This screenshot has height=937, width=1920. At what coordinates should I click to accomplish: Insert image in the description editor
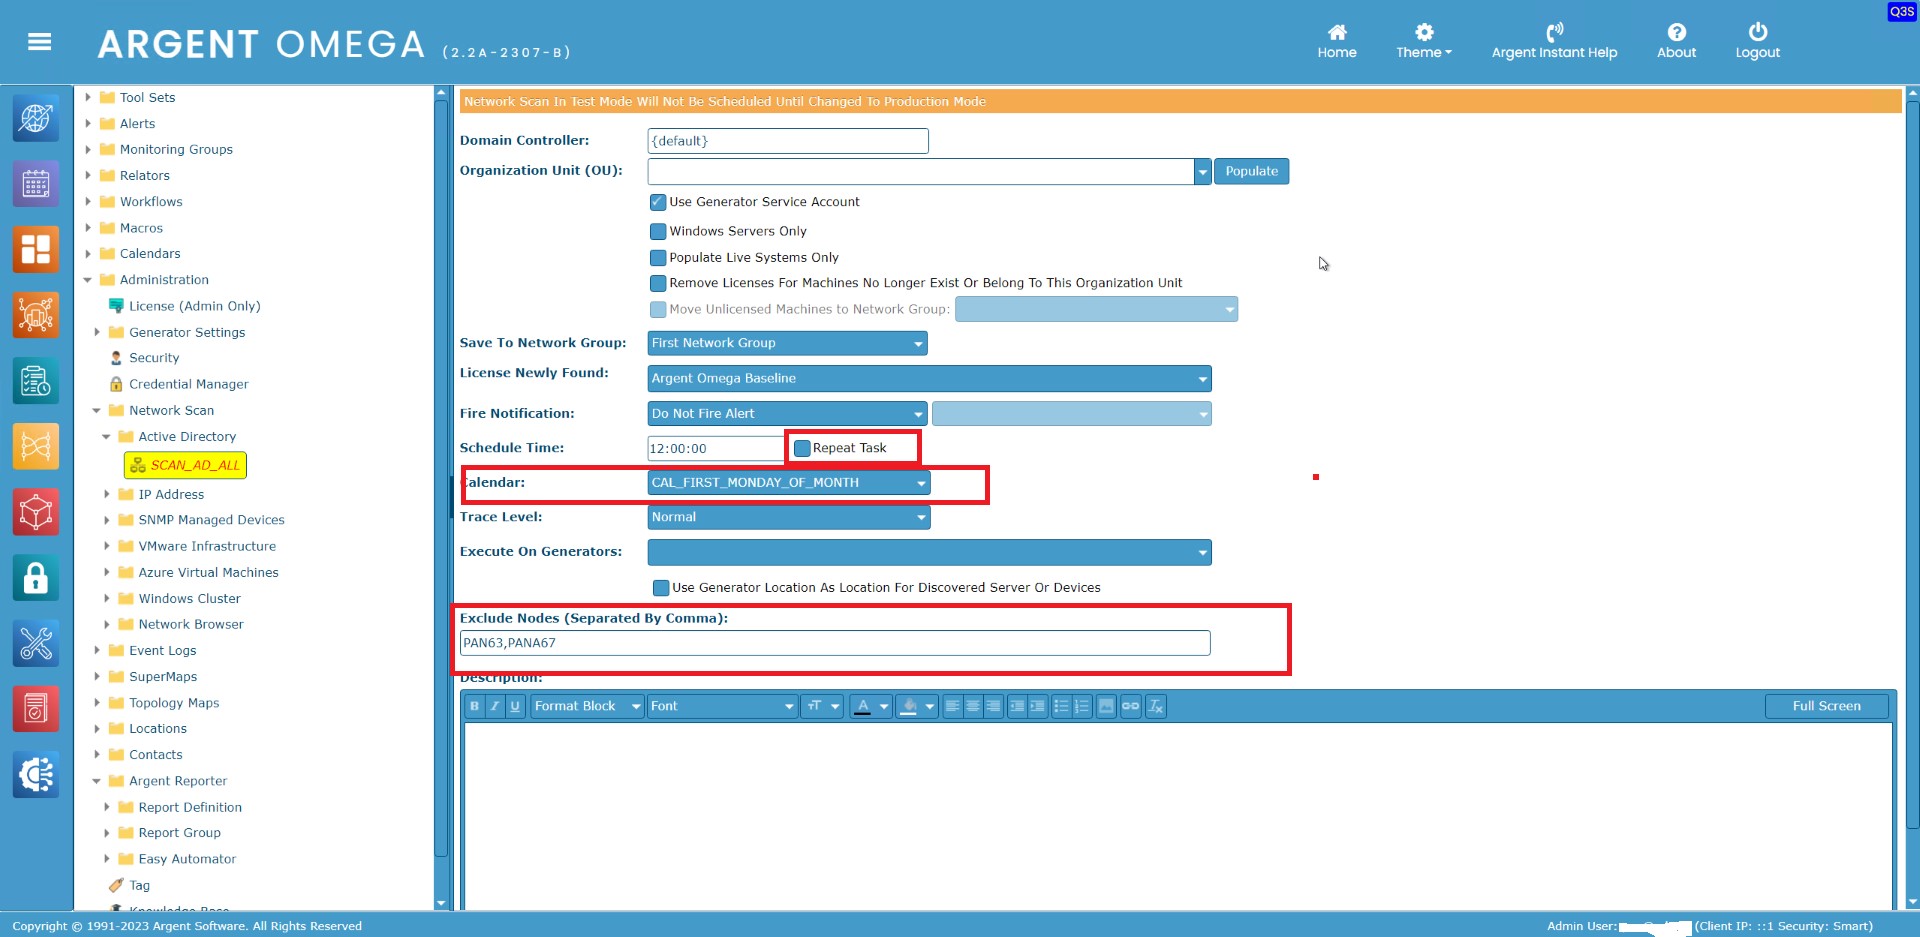point(1106,706)
